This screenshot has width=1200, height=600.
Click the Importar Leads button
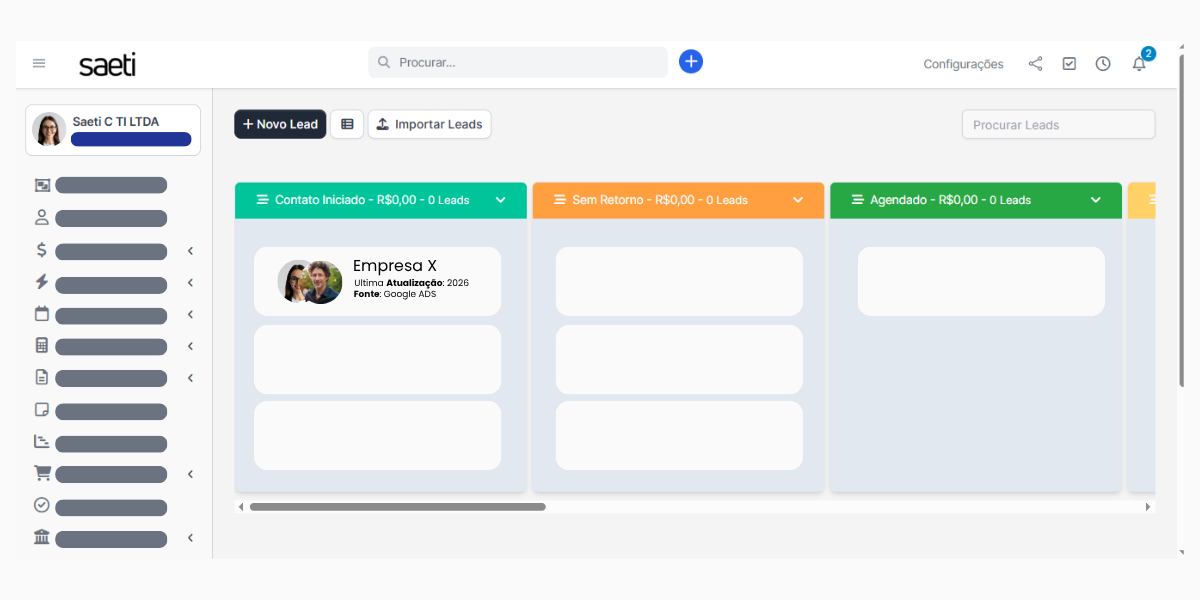click(430, 124)
